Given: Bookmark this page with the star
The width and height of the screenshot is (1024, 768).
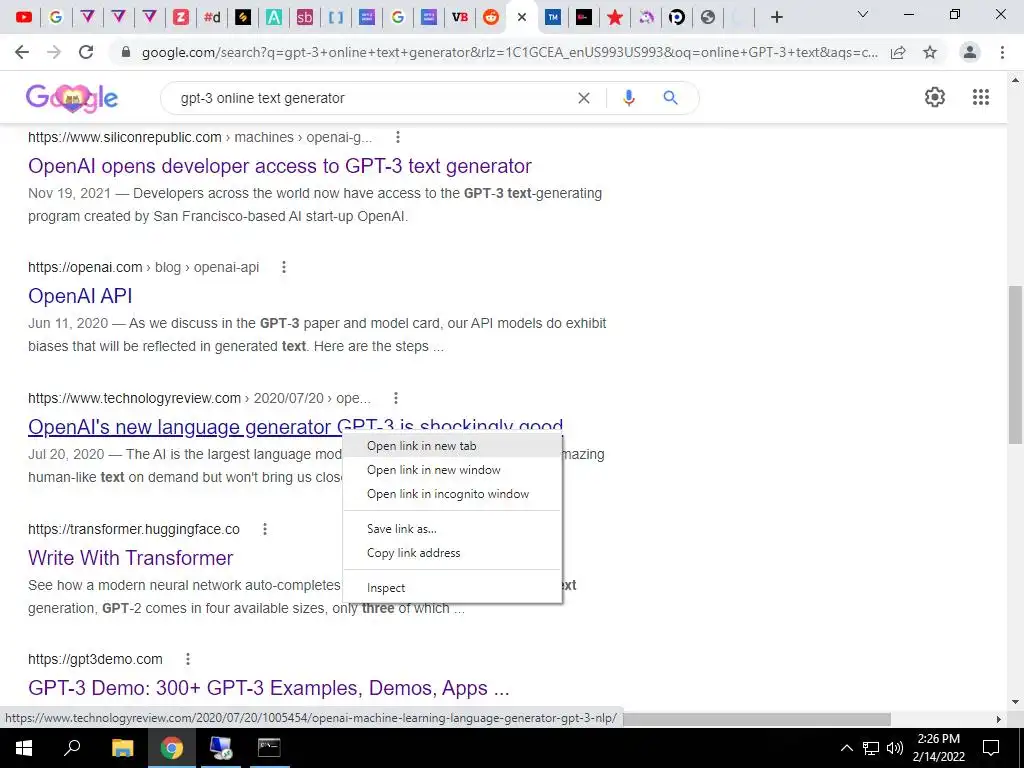Looking at the screenshot, I should (930, 52).
